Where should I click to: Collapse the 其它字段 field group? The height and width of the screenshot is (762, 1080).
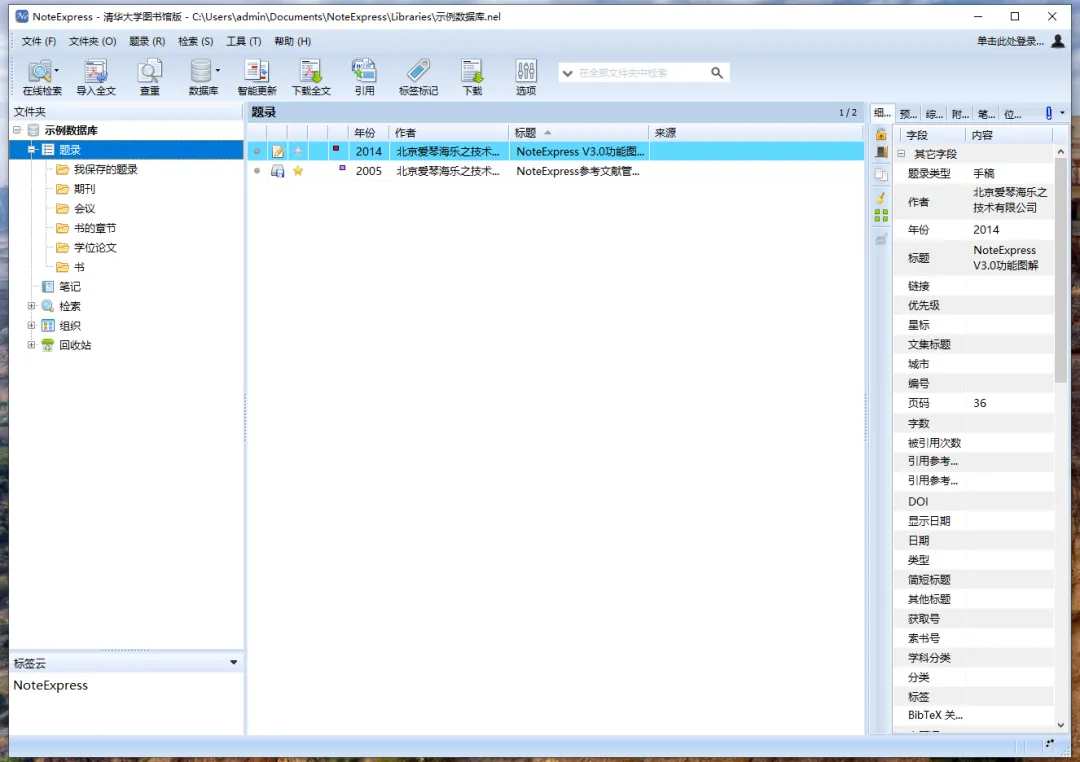click(x=902, y=154)
